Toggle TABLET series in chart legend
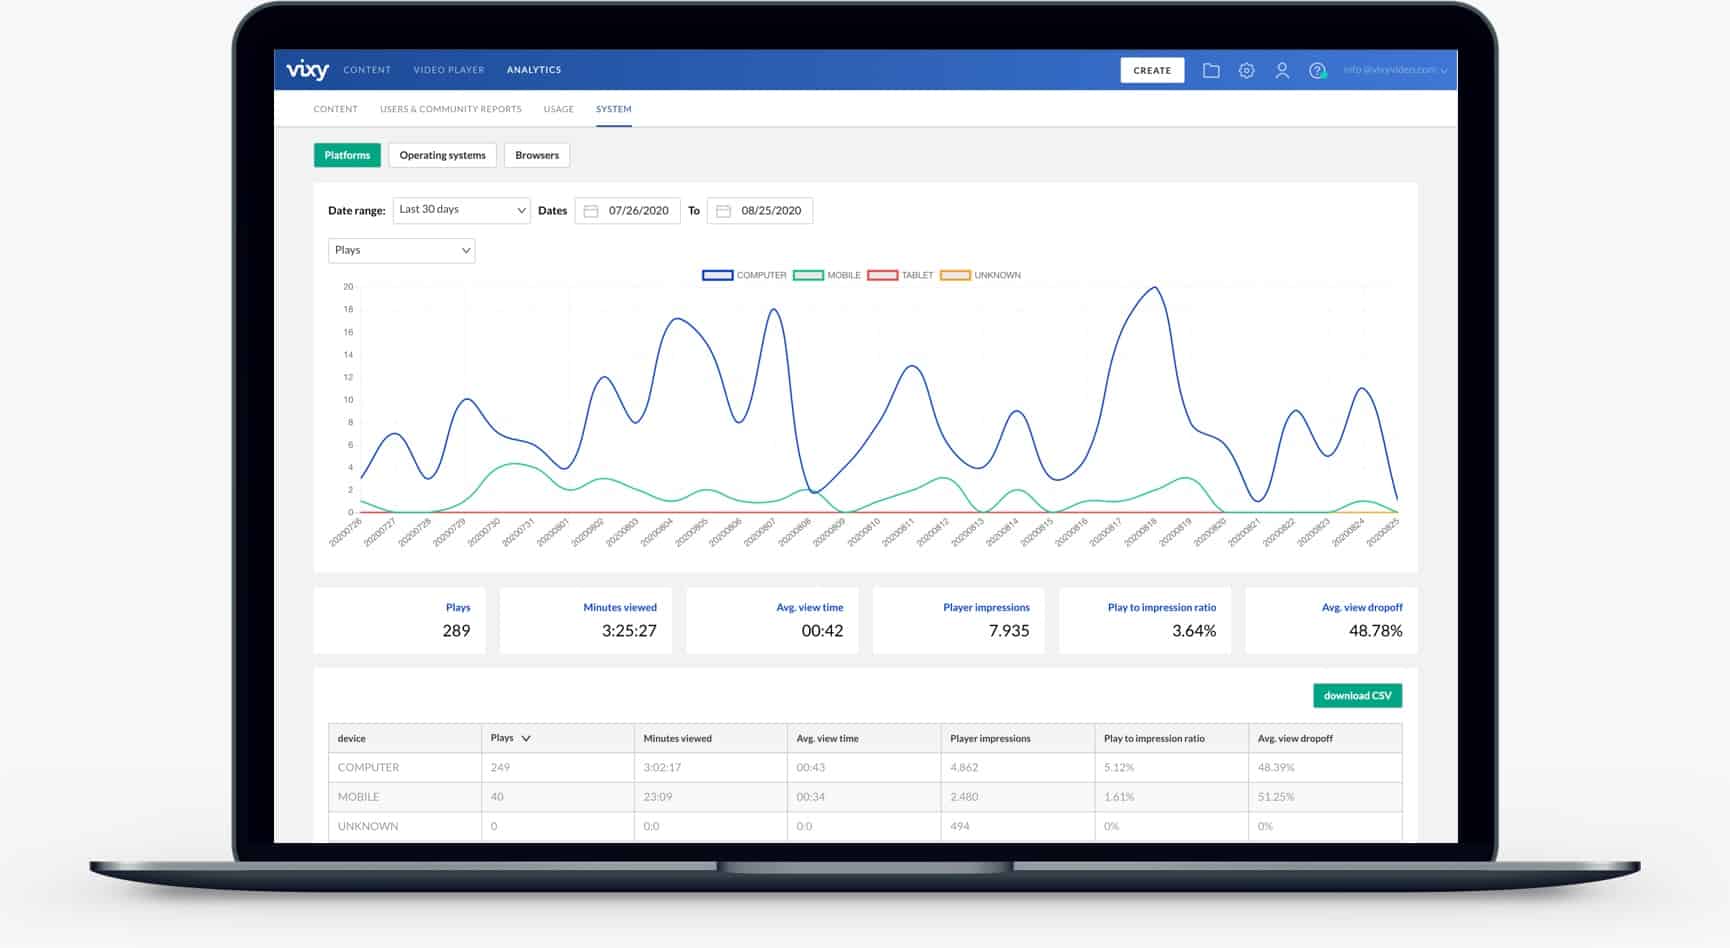Screen dimensions: 1730x948 tap(900, 275)
